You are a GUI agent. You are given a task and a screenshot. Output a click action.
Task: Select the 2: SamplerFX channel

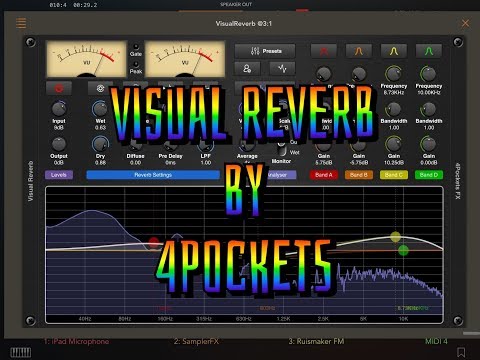click(x=196, y=341)
